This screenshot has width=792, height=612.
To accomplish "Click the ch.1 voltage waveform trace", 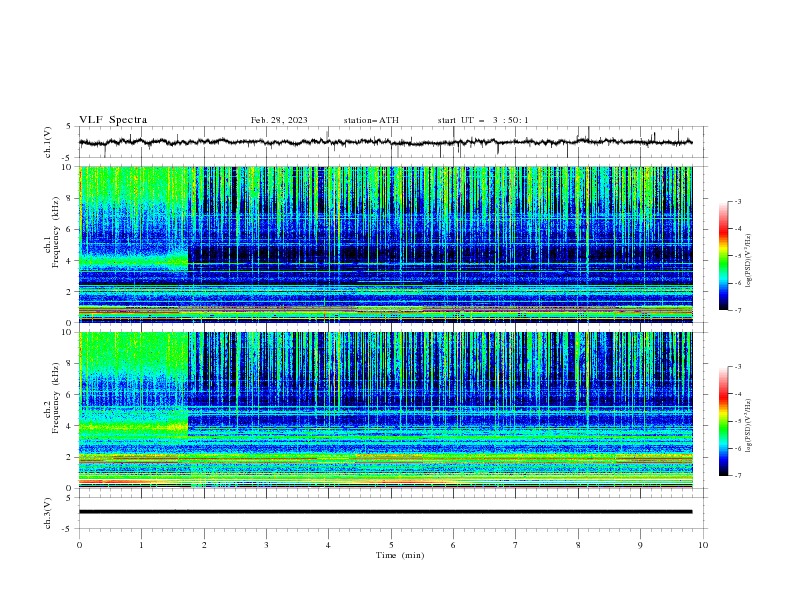I will [x=385, y=142].
